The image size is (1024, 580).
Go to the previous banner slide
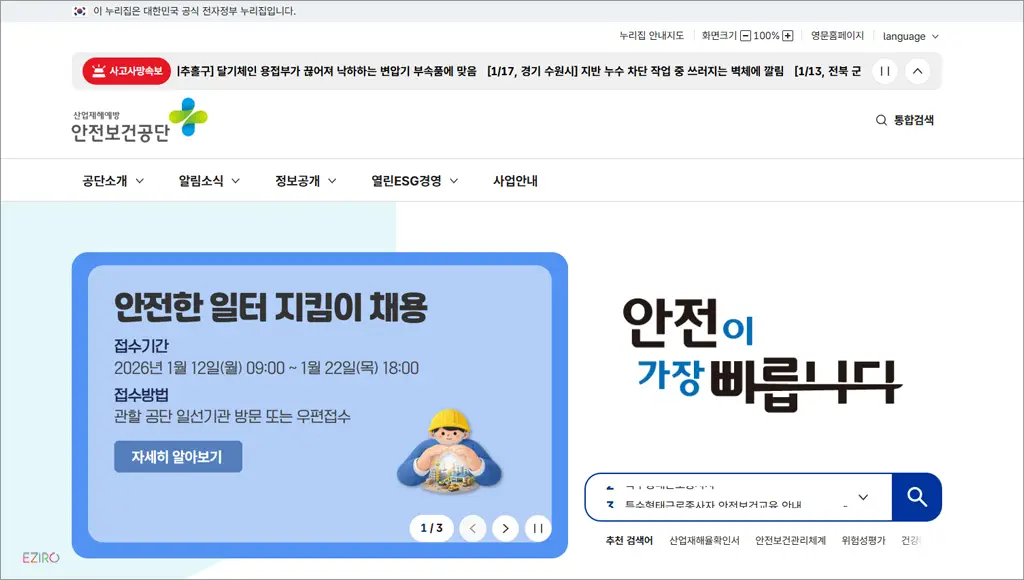click(472, 528)
